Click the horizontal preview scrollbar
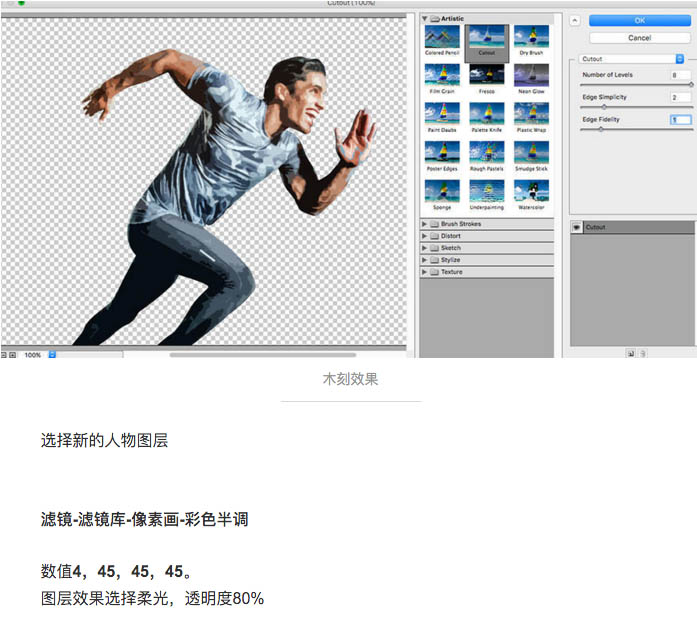Viewport: 697px width, 619px height. [x=263, y=355]
